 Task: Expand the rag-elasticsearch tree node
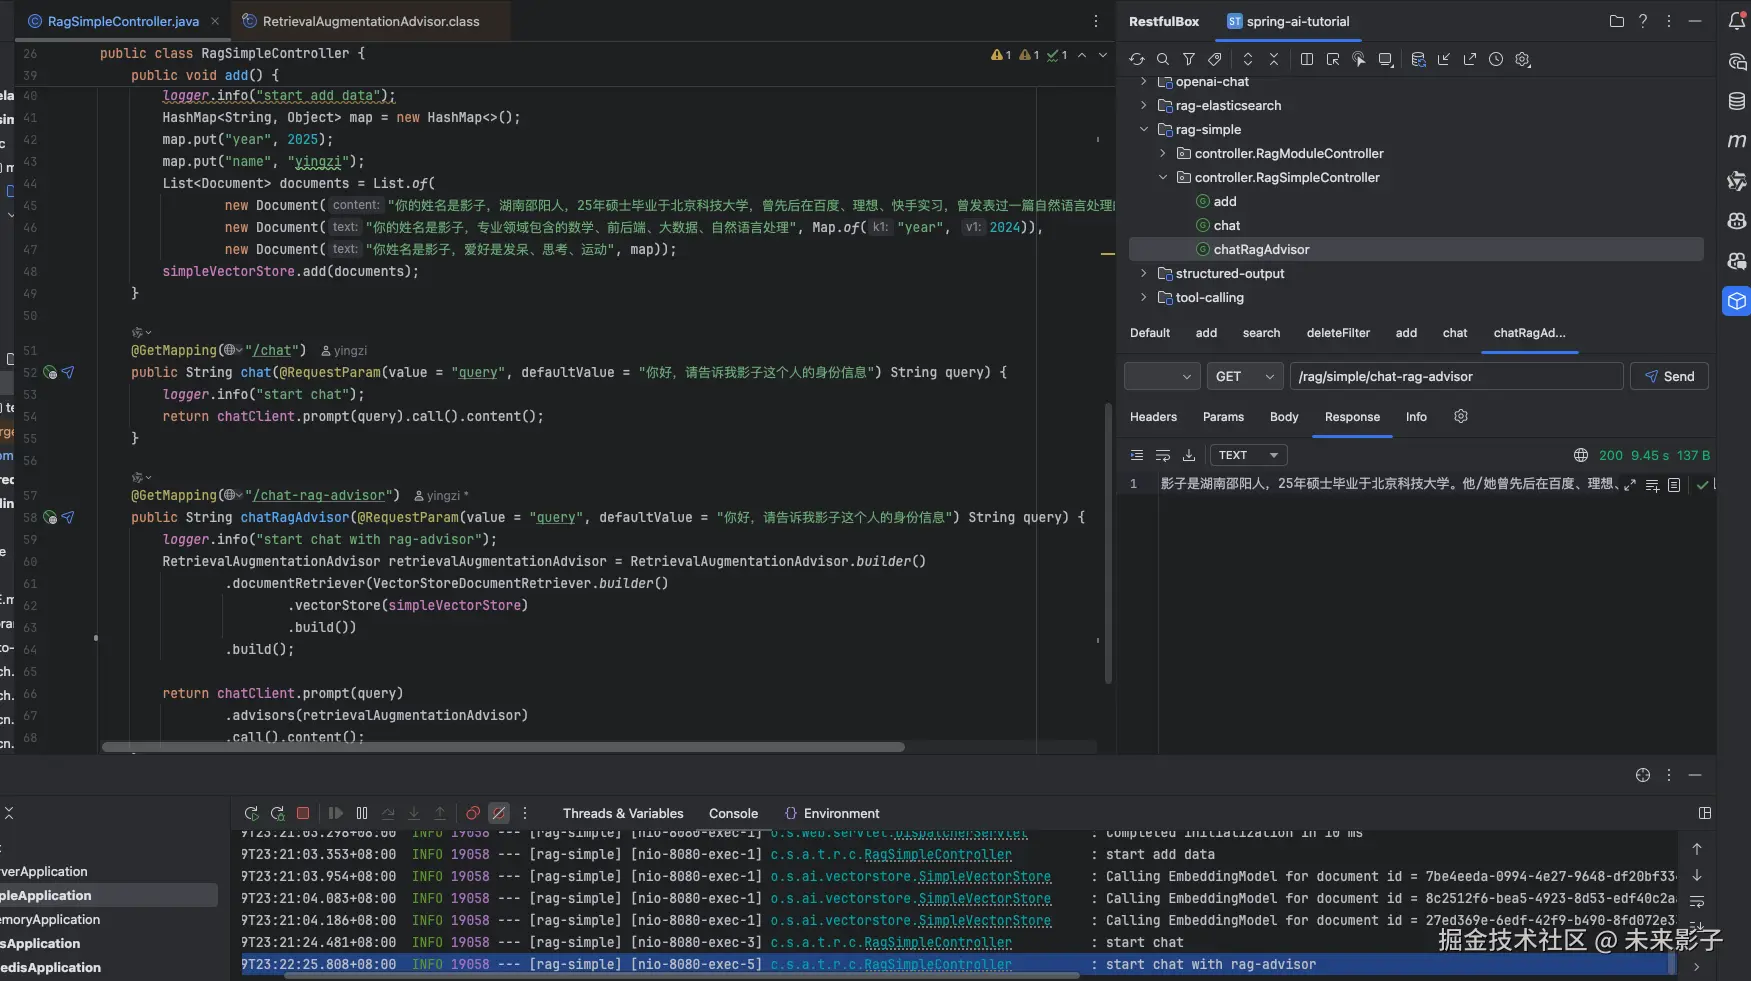click(x=1144, y=105)
